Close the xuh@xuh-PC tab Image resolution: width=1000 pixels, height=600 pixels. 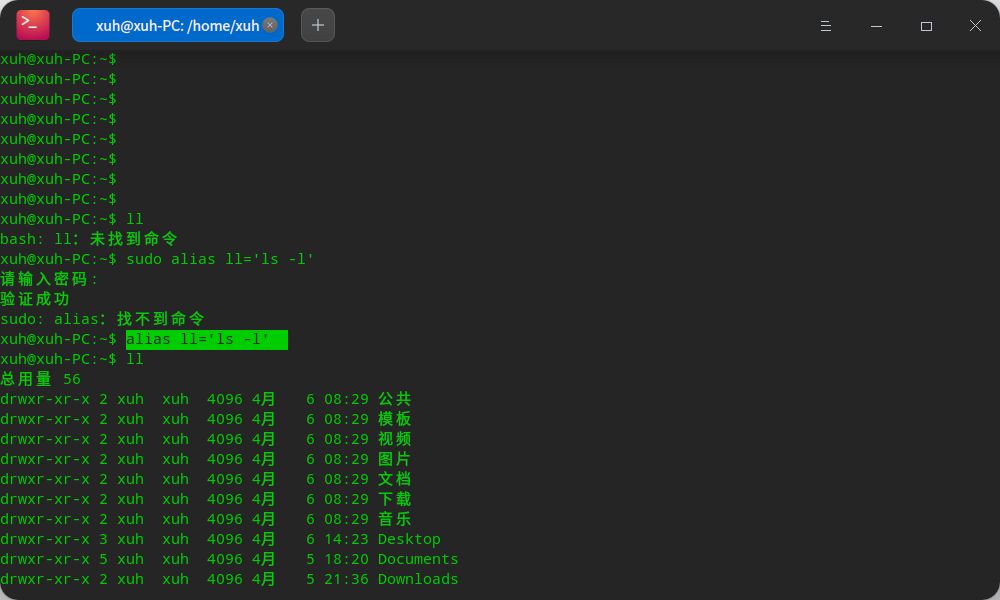[x=270, y=25]
